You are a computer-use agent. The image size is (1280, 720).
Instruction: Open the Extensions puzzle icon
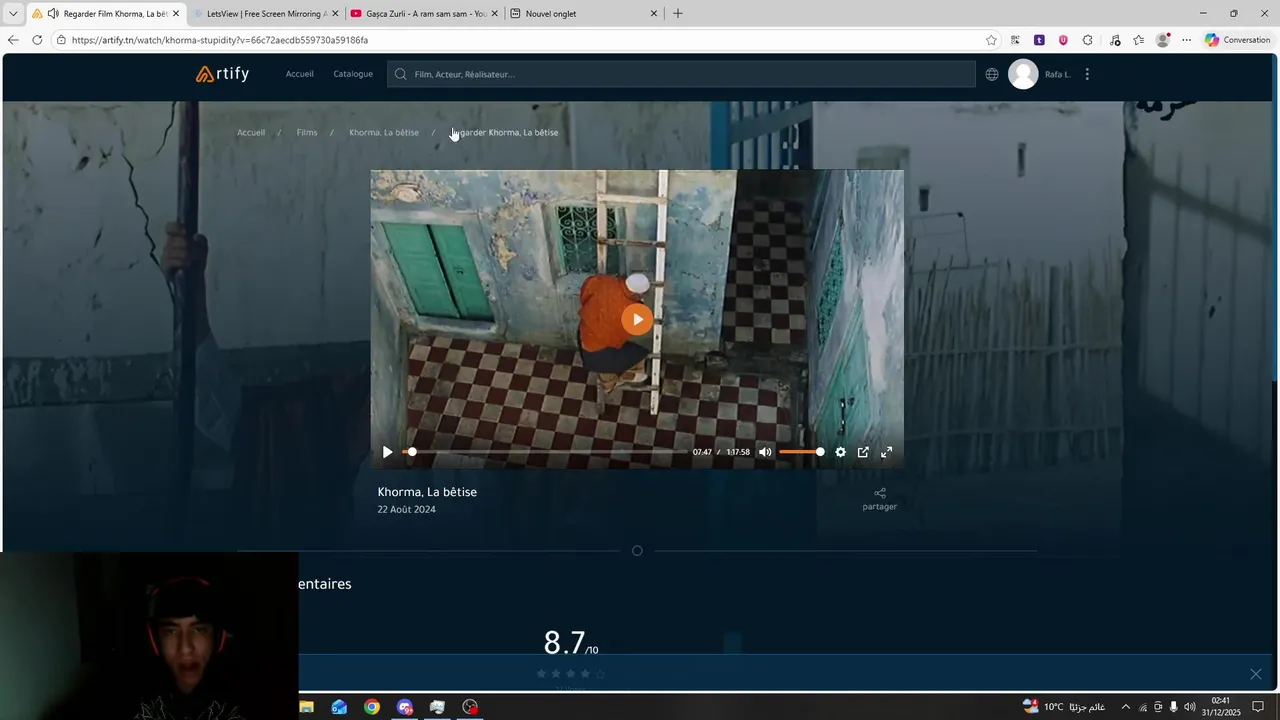point(1088,40)
